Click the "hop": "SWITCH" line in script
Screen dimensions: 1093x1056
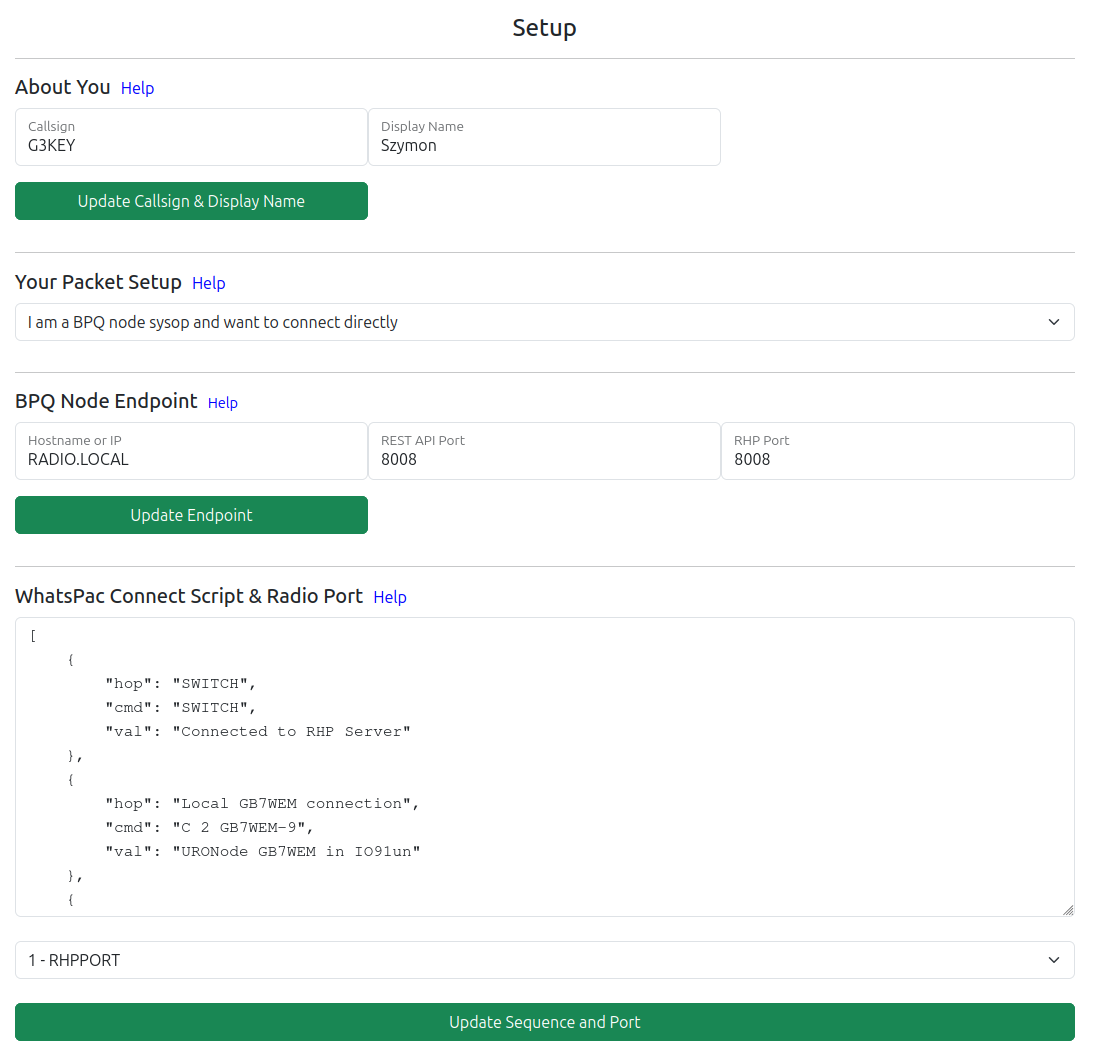pyautogui.click(x=180, y=683)
